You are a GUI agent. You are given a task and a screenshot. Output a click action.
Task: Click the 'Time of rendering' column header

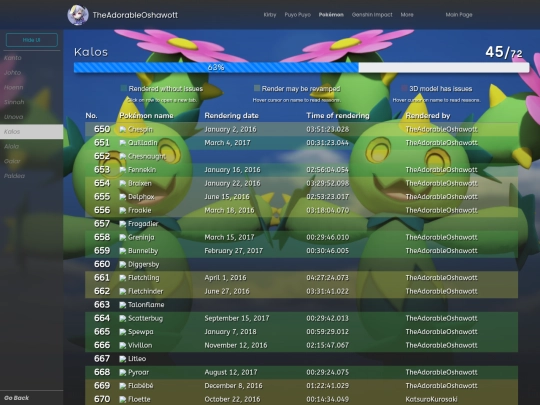click(338, 116)
